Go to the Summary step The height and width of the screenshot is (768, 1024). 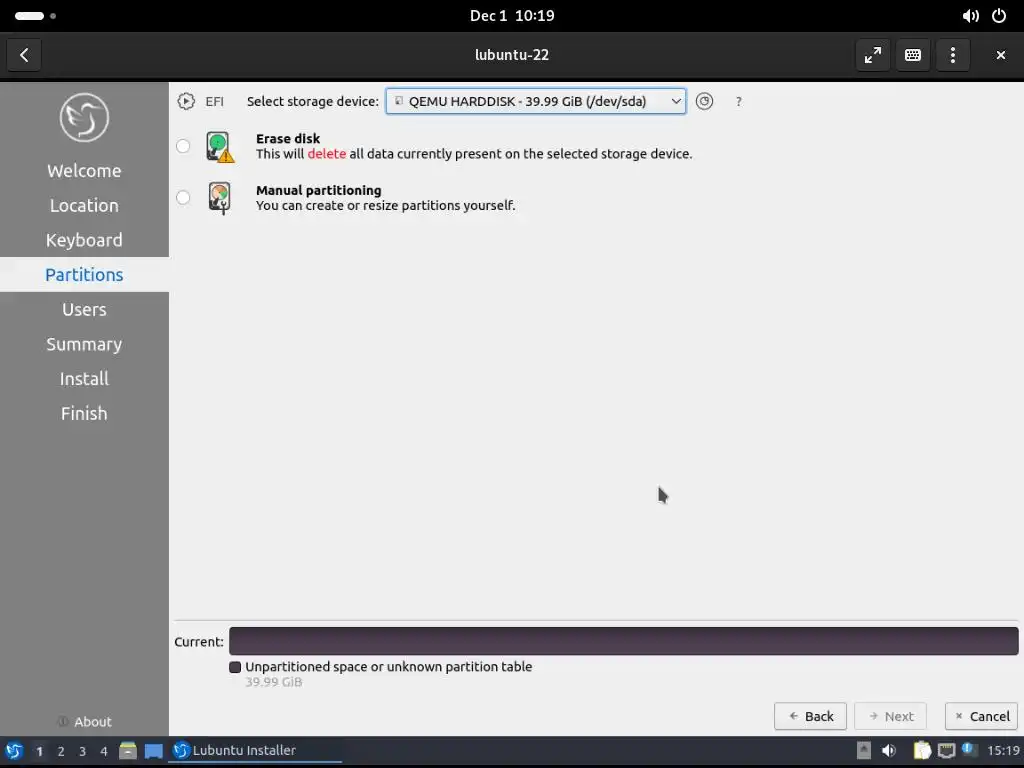point(84,344)
